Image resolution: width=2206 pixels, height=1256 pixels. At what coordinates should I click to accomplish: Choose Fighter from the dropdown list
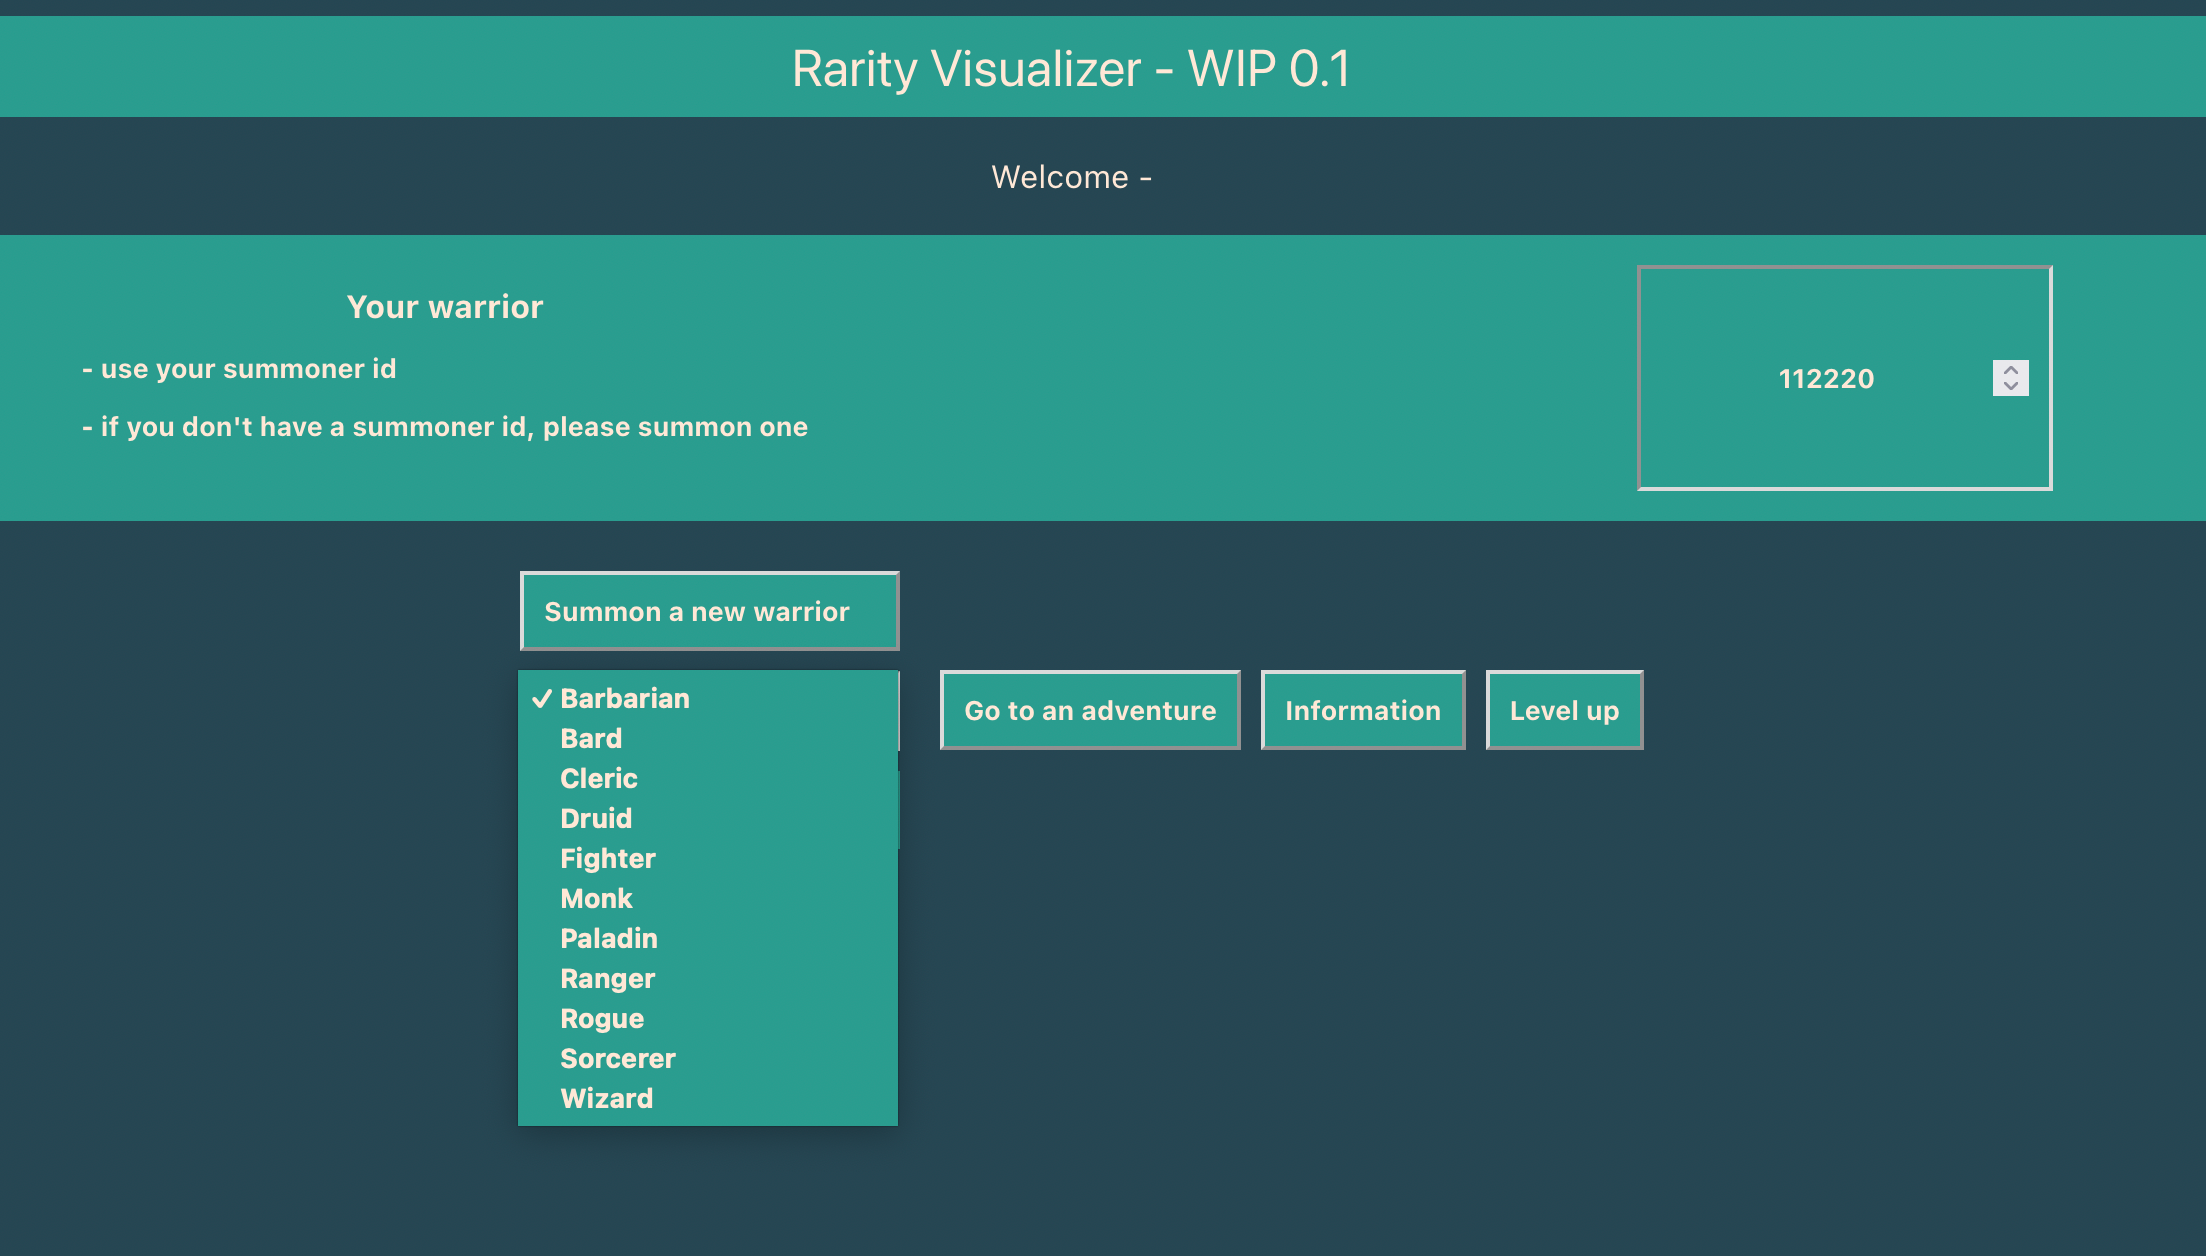(607, 858)
